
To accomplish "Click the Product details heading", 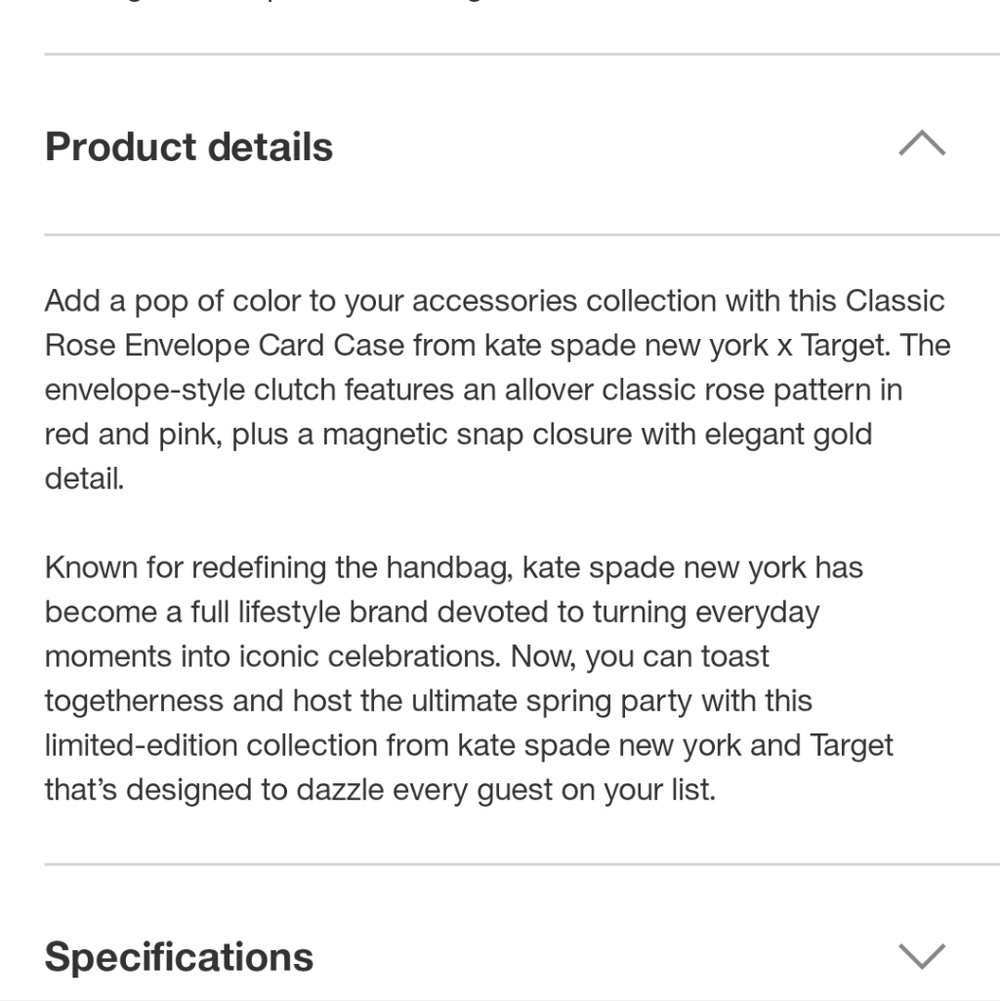I will pos(189,147).
